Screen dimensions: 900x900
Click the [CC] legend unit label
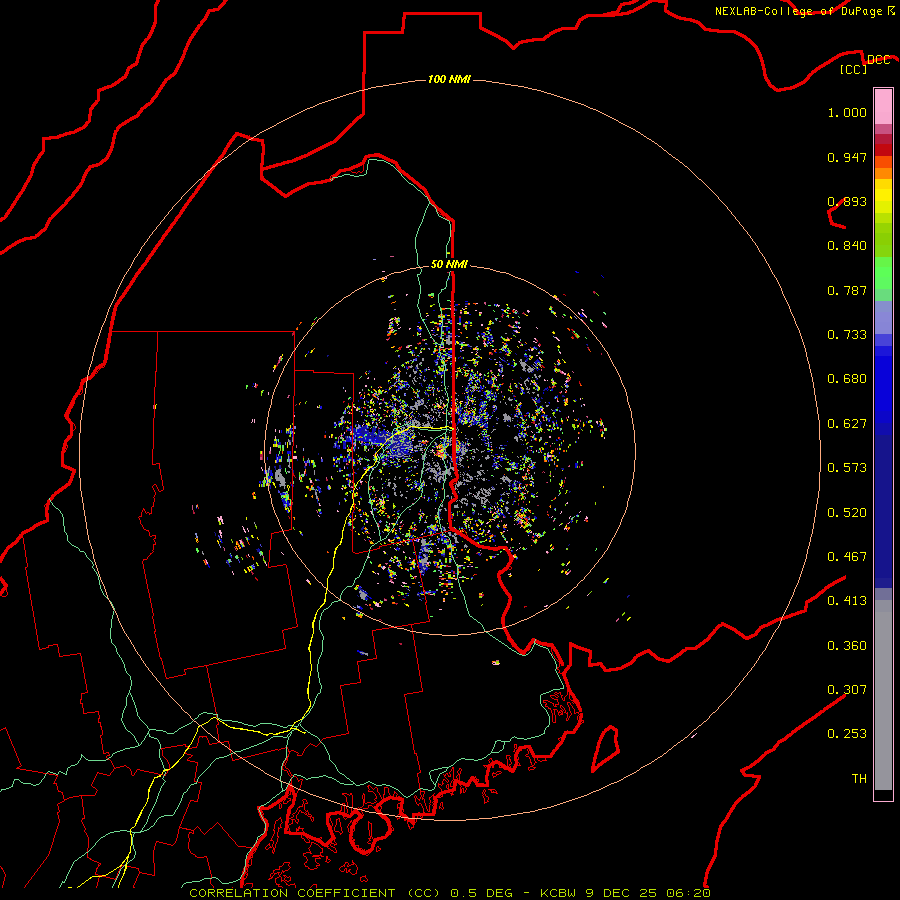tap(854, 69)
